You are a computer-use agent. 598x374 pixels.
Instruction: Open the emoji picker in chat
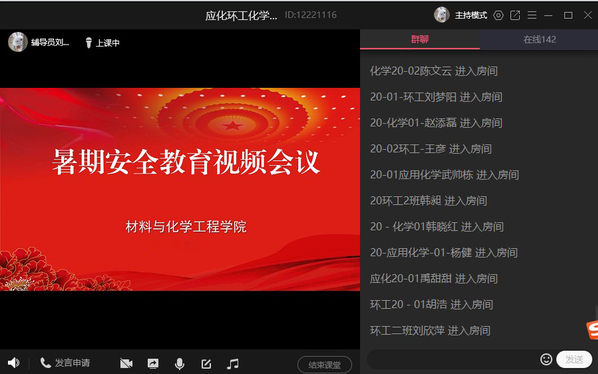546,359
